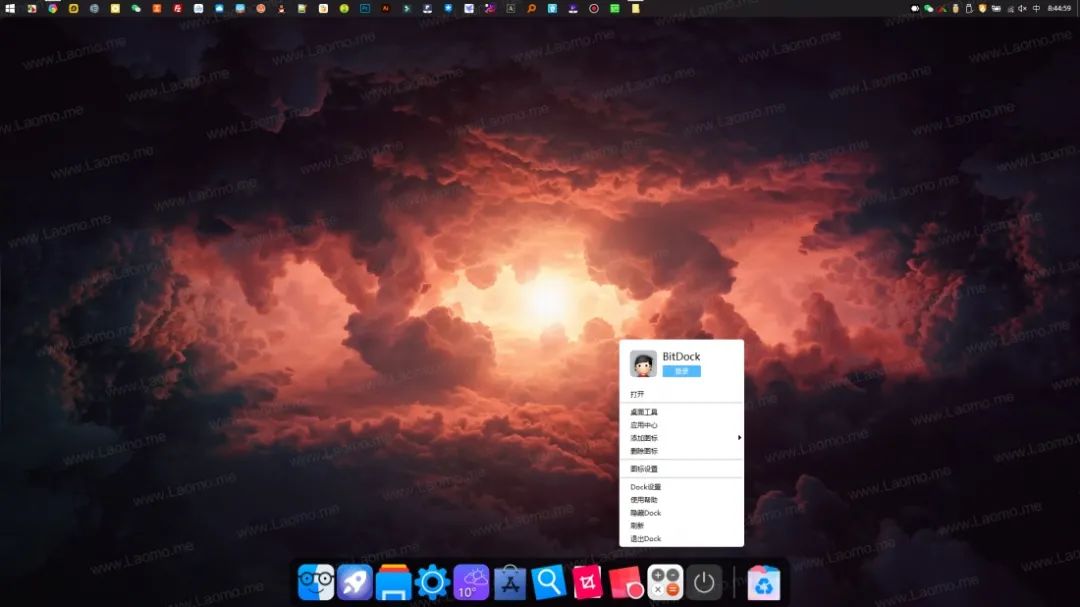
Task: Toggle the input method indicator in the tray
Action: (x=1037, y=9)
